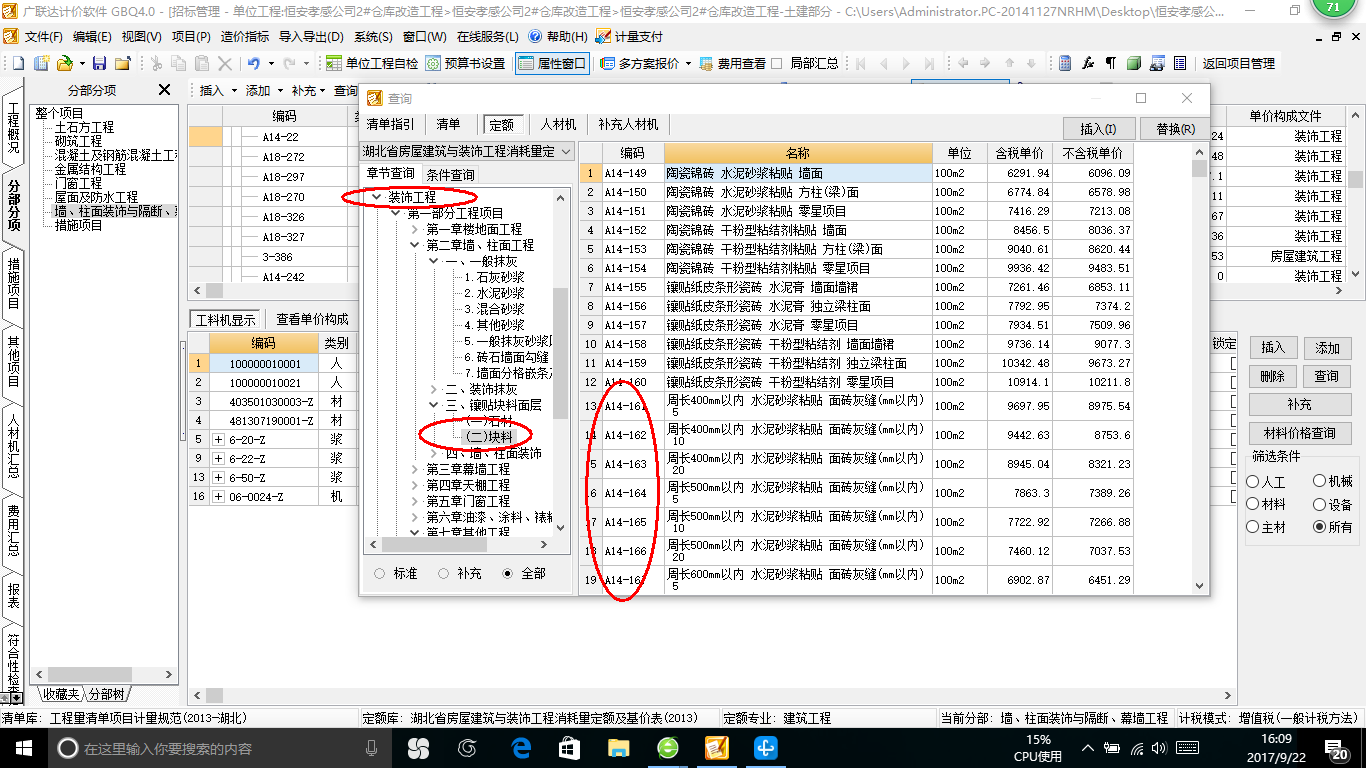Open the 插入 dropdown arrow in sub-toolbar
The image size is (1366, 768).
(234, 90)
